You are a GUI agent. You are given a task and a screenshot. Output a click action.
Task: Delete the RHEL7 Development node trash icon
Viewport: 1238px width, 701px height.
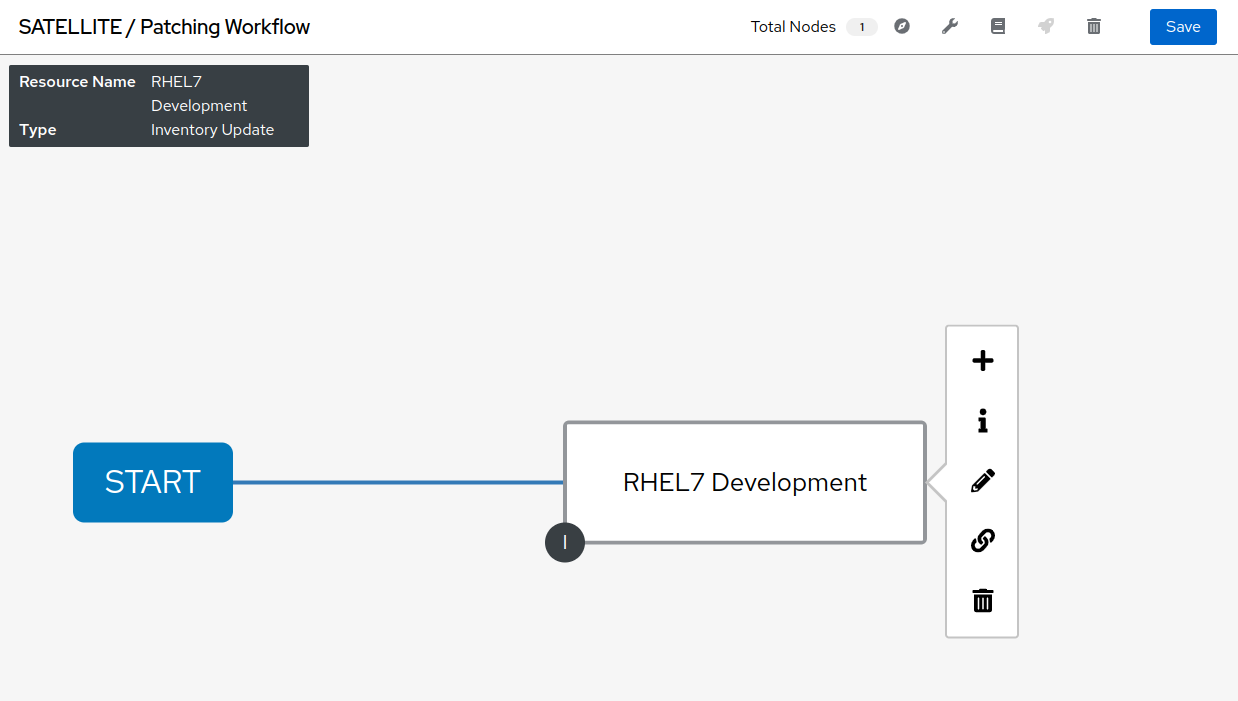tap(983, 601)
